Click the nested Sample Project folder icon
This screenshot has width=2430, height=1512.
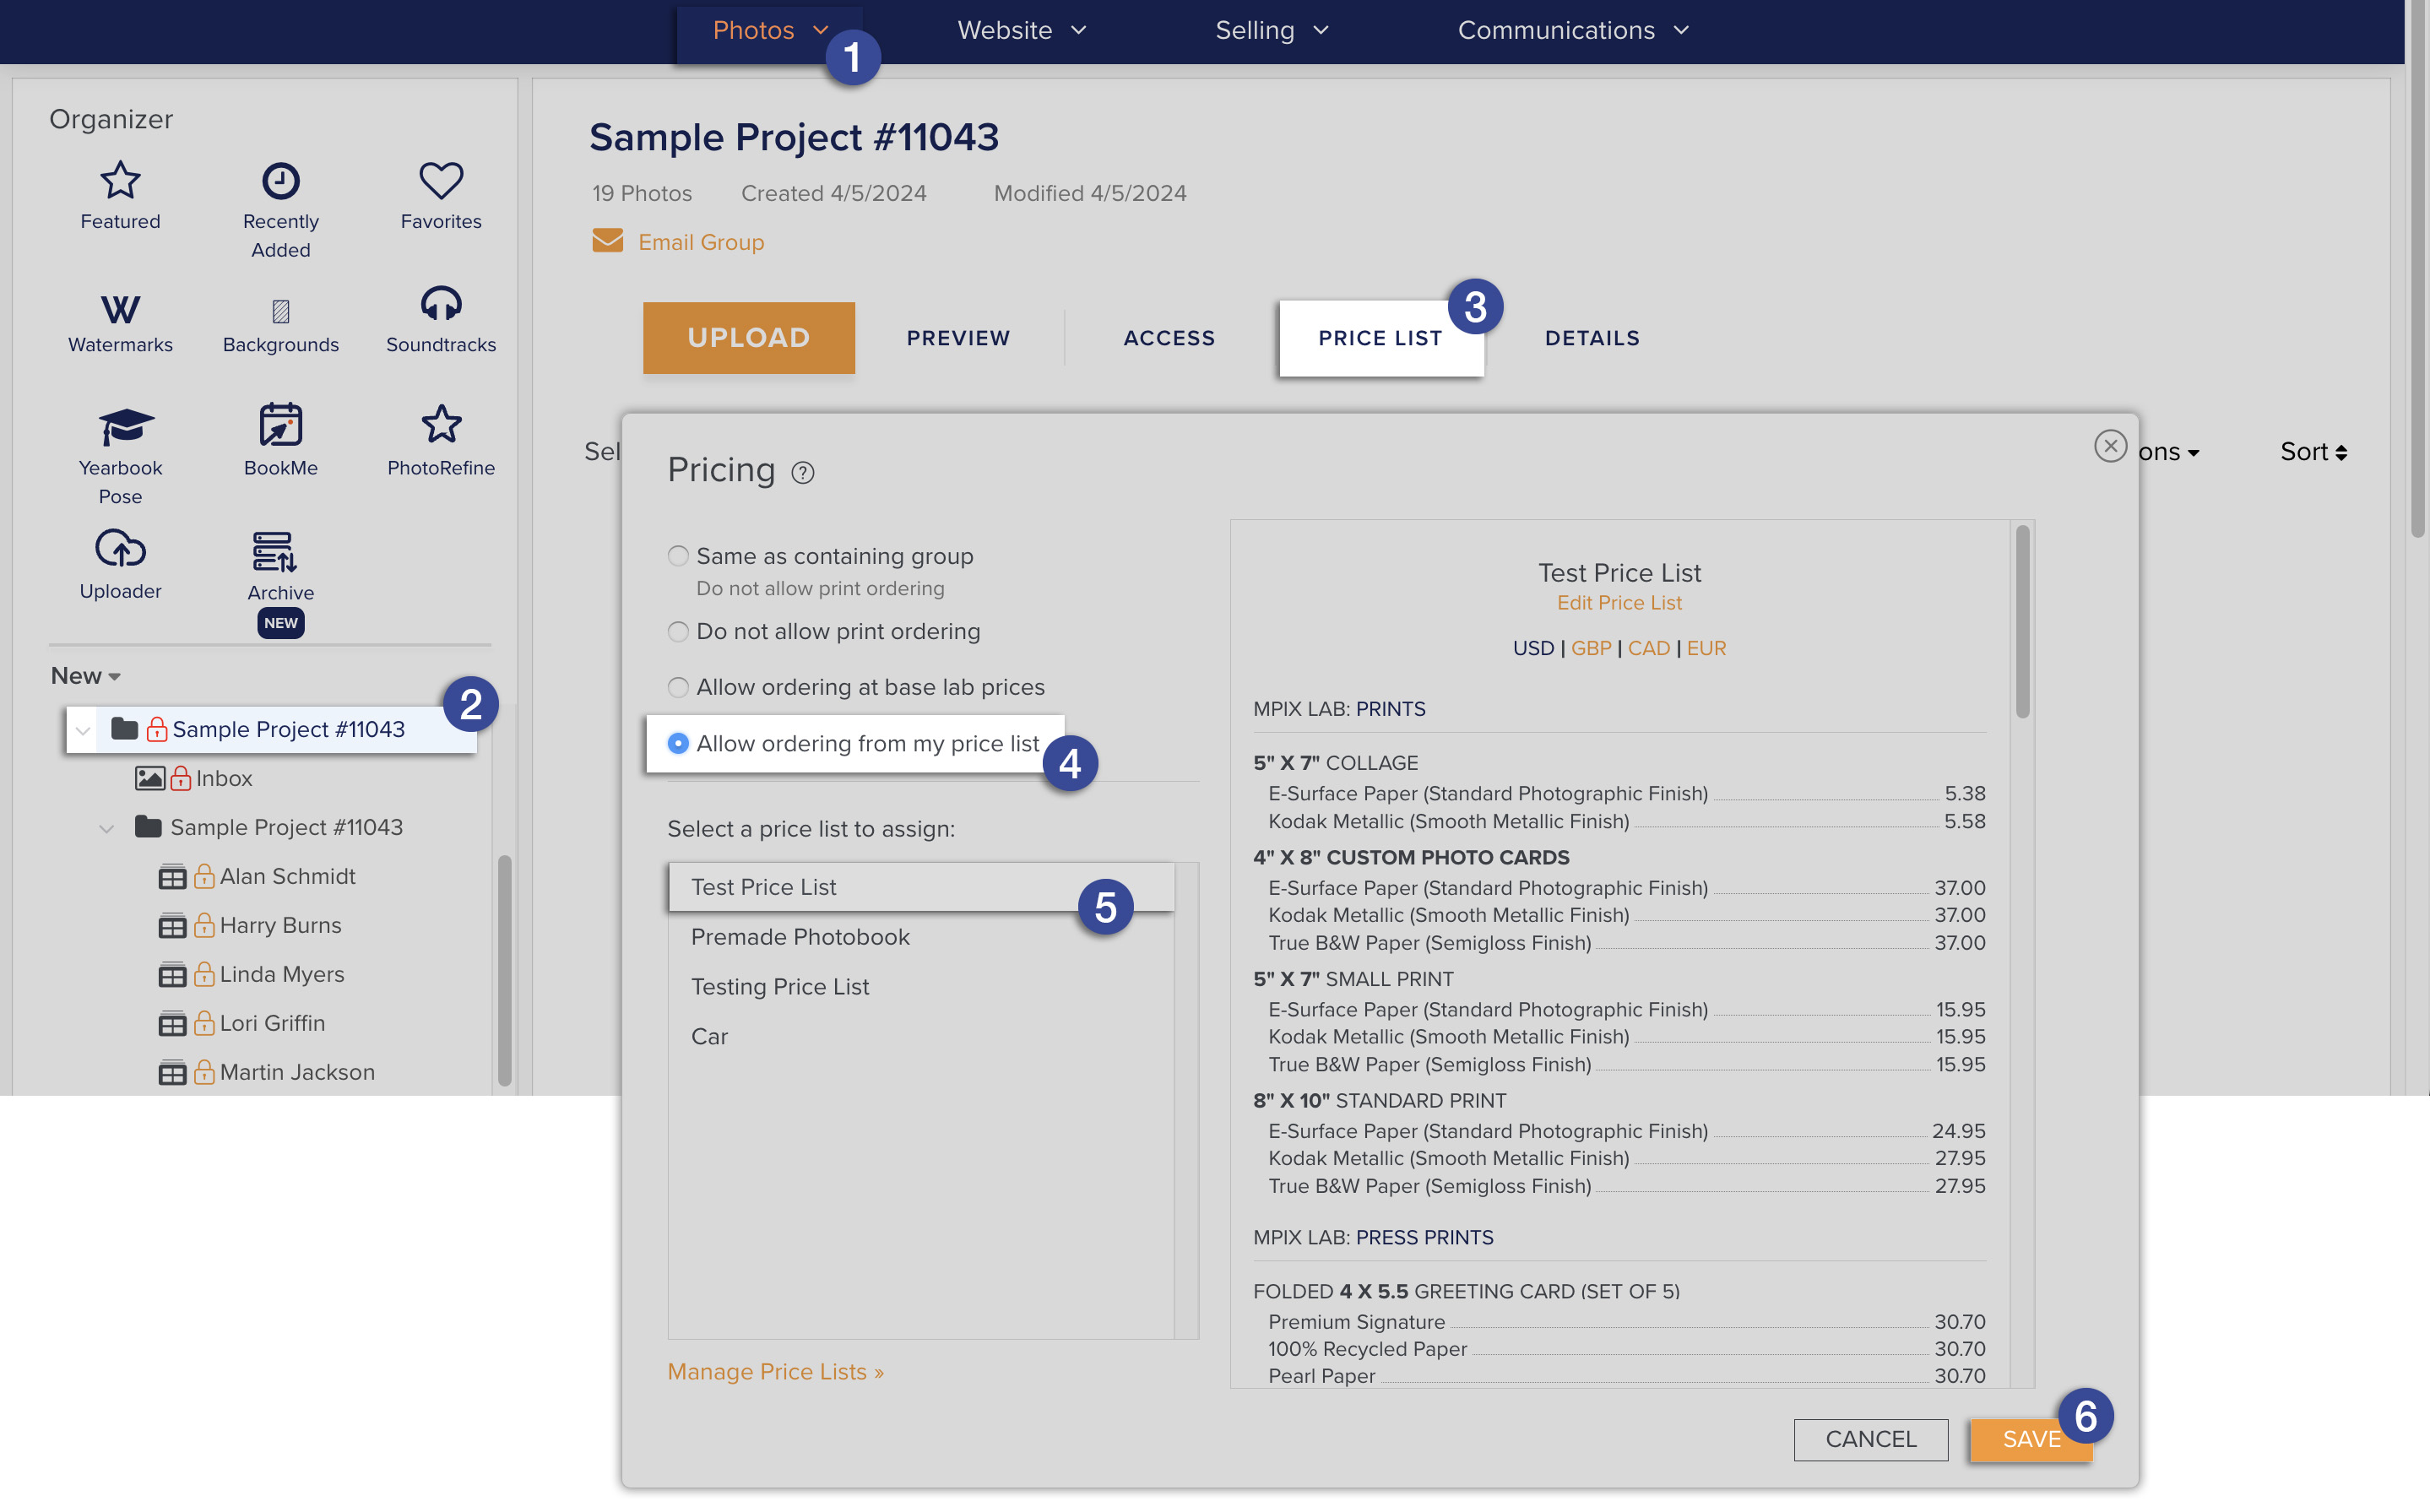[148, 826]
